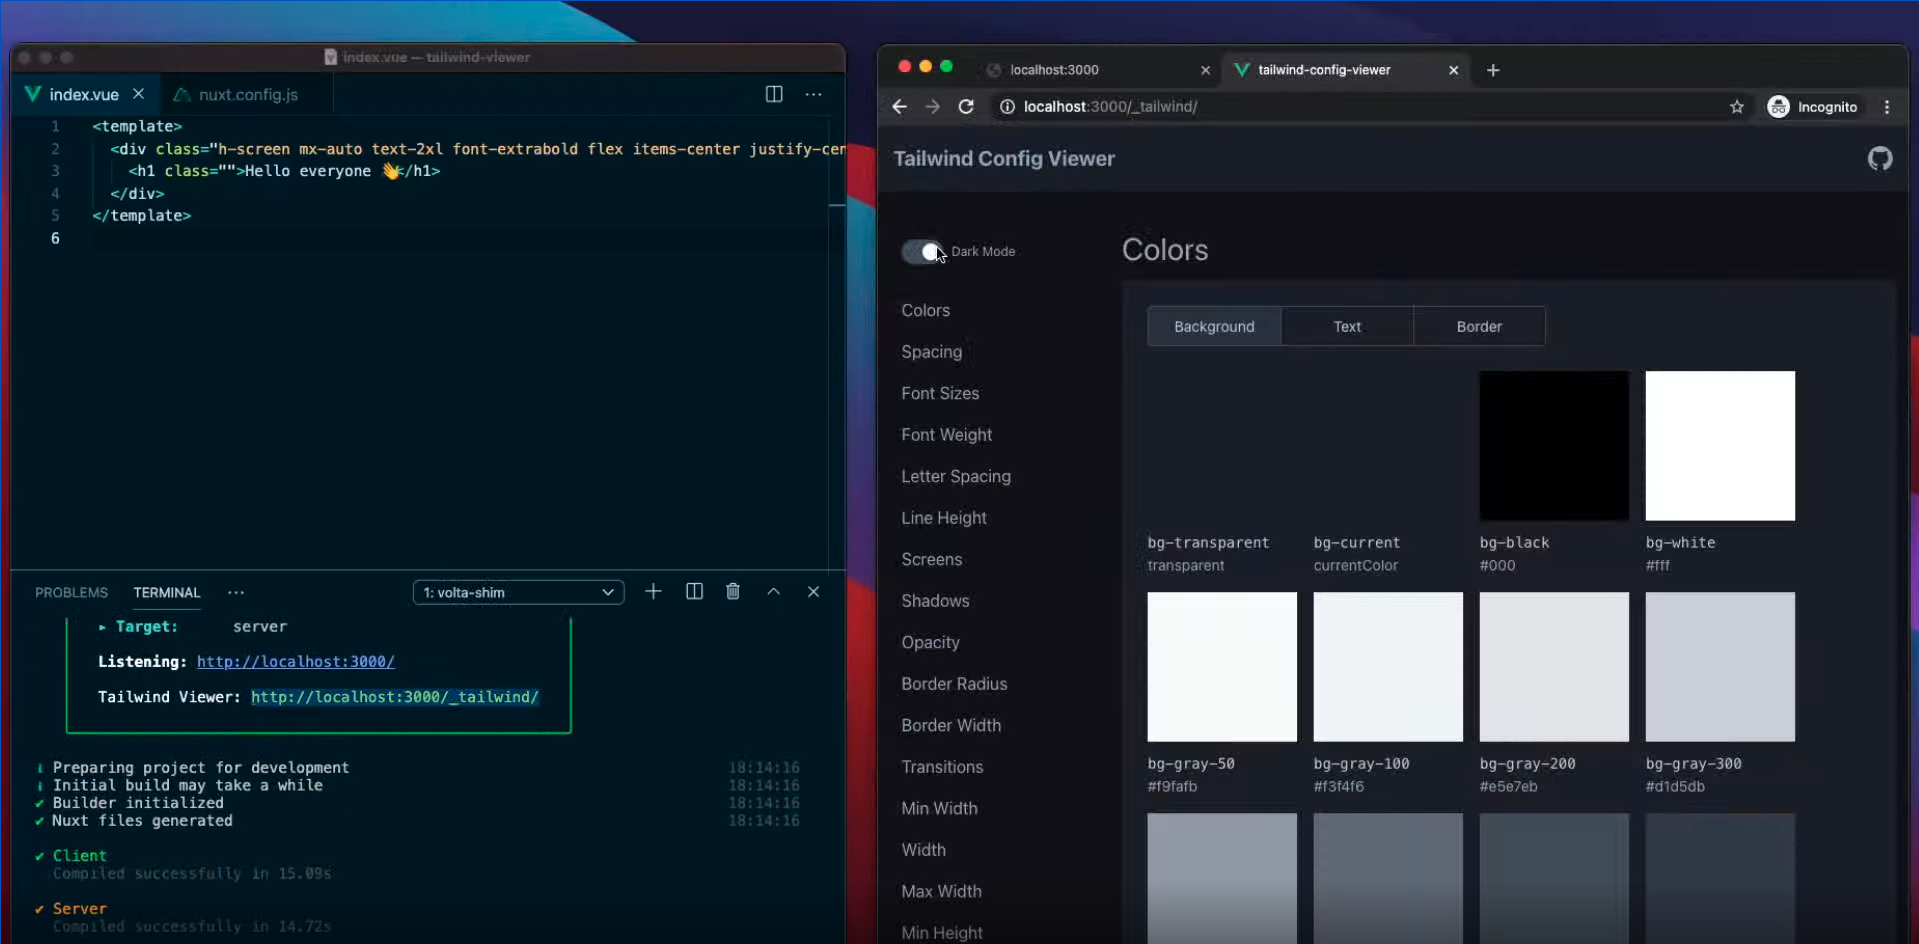The image size is (1919, 944).
Task: Click the Hello everyone h1 code line
Action: tap(285, 171)
